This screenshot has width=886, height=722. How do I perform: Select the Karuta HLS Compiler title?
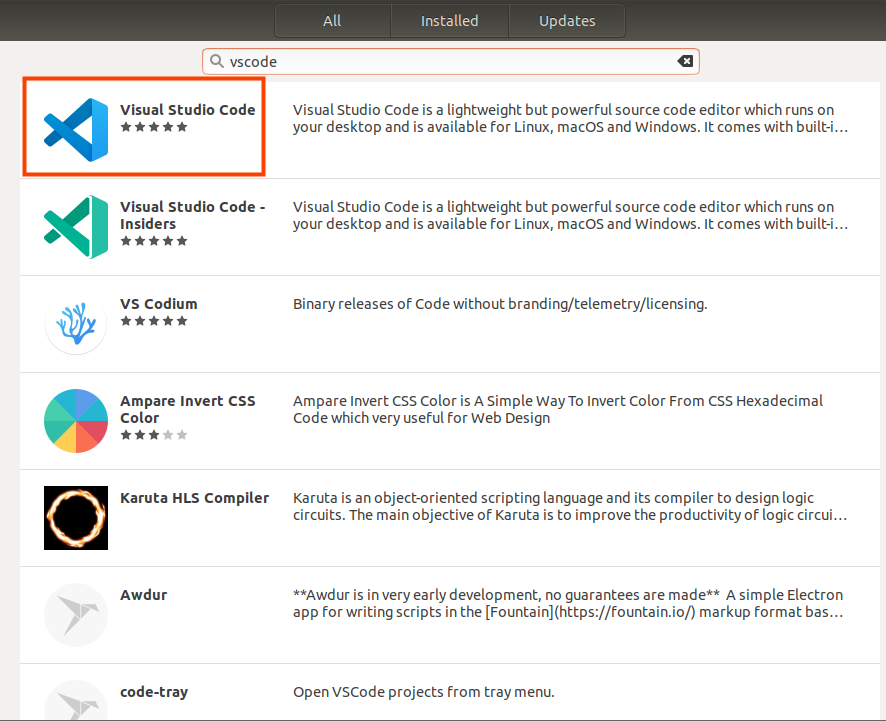(194, 498)
